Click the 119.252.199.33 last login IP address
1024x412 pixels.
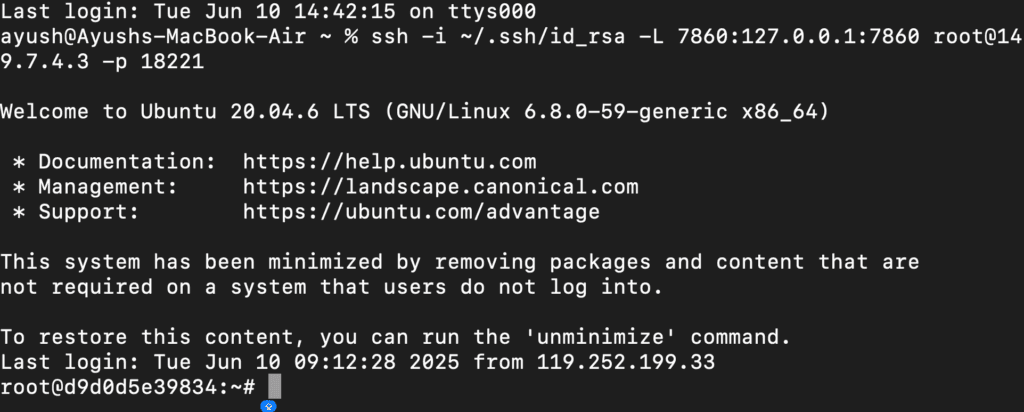click(x=626, y=362)
